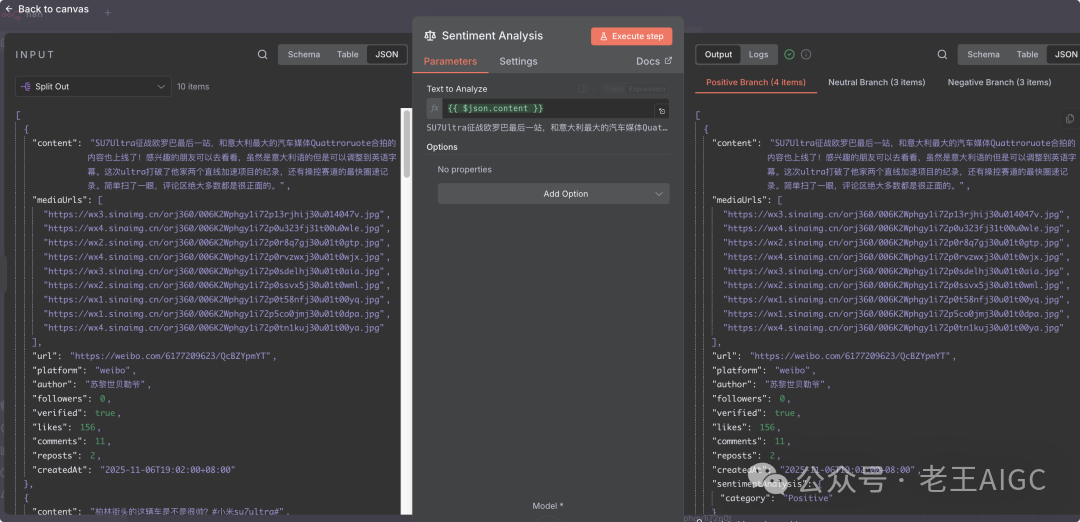Show Output data as JSON
The width and height of the screenshot is (1080, 522).
pos(1063,54)
